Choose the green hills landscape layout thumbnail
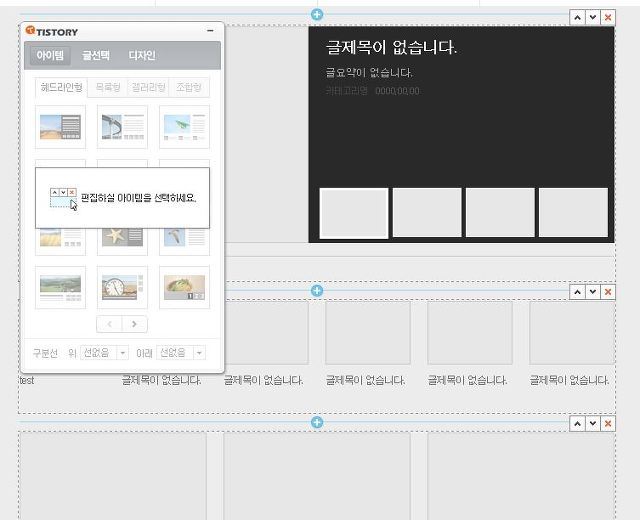The width and height of the screenshot is (640, 520). [x=60, y=288]
